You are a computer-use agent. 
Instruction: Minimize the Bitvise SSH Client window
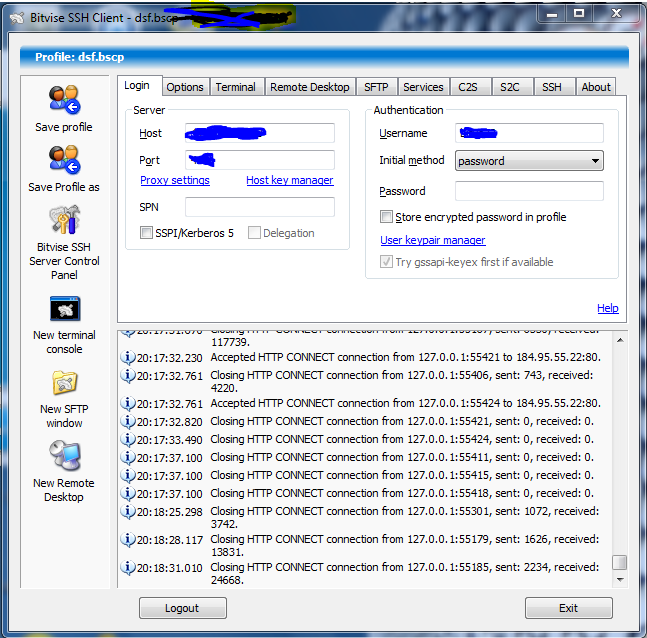[552, 15]
